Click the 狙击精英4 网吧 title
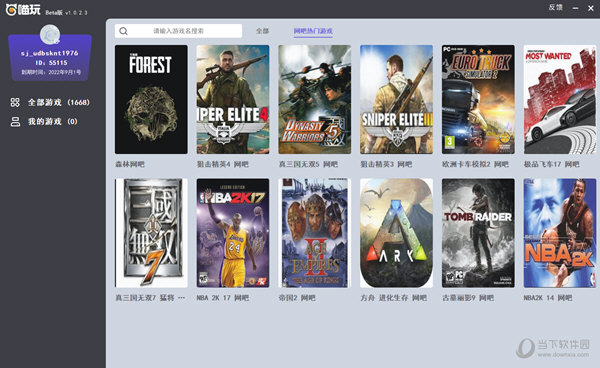 (223, 164)
